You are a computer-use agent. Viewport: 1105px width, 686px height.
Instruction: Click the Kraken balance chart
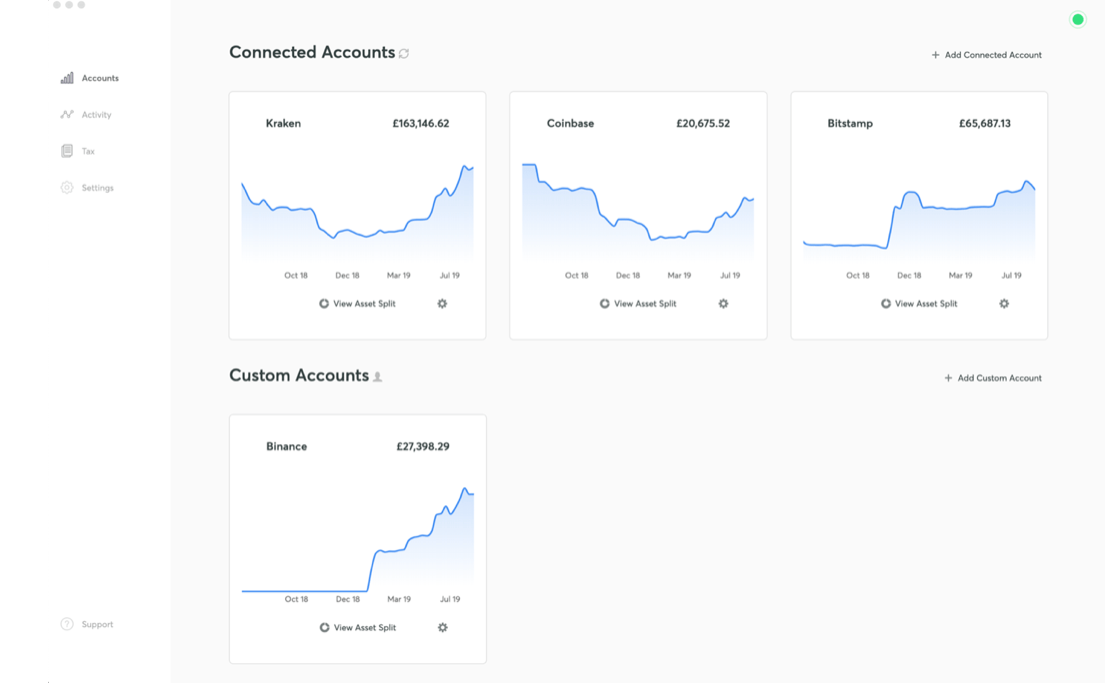point(357,212)
